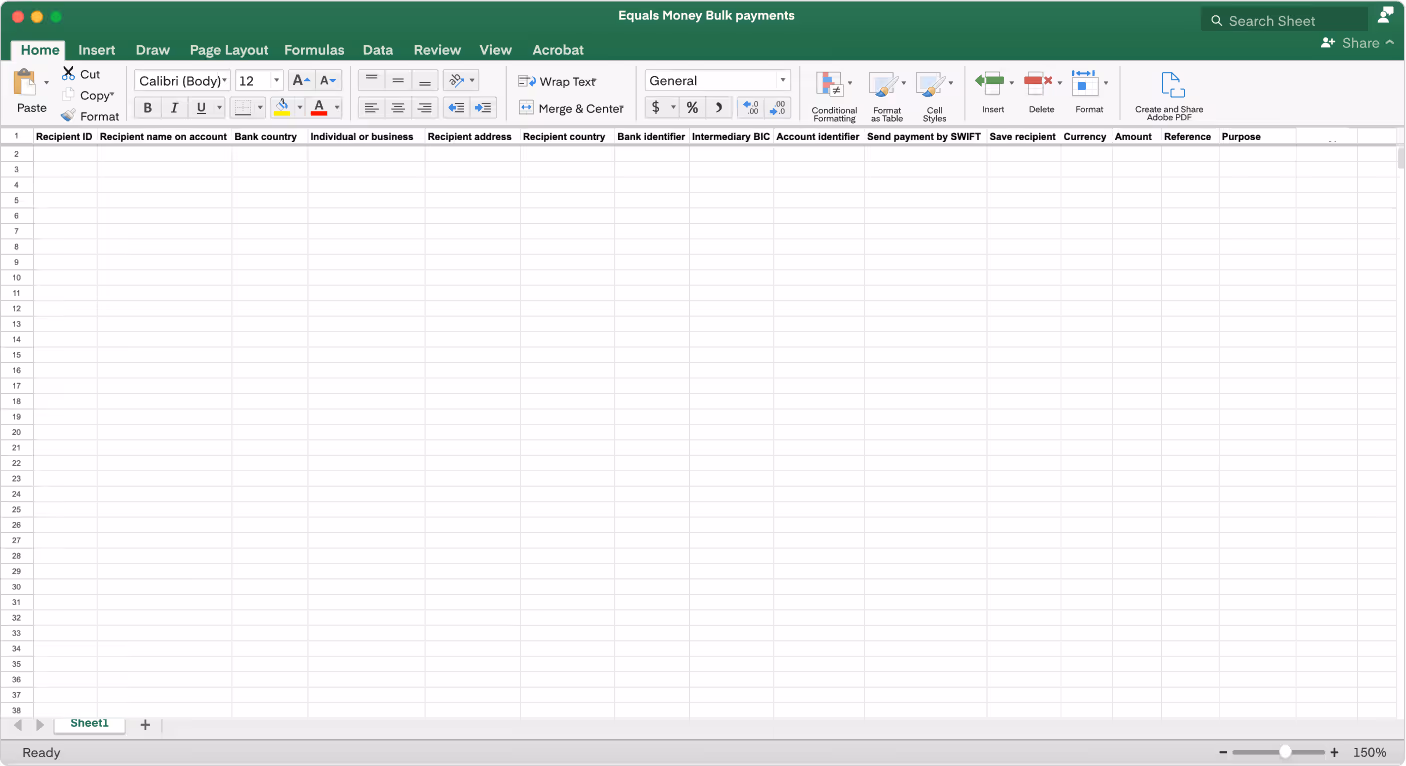Expand the borders dropdown arrow

[x=260, y=108]
